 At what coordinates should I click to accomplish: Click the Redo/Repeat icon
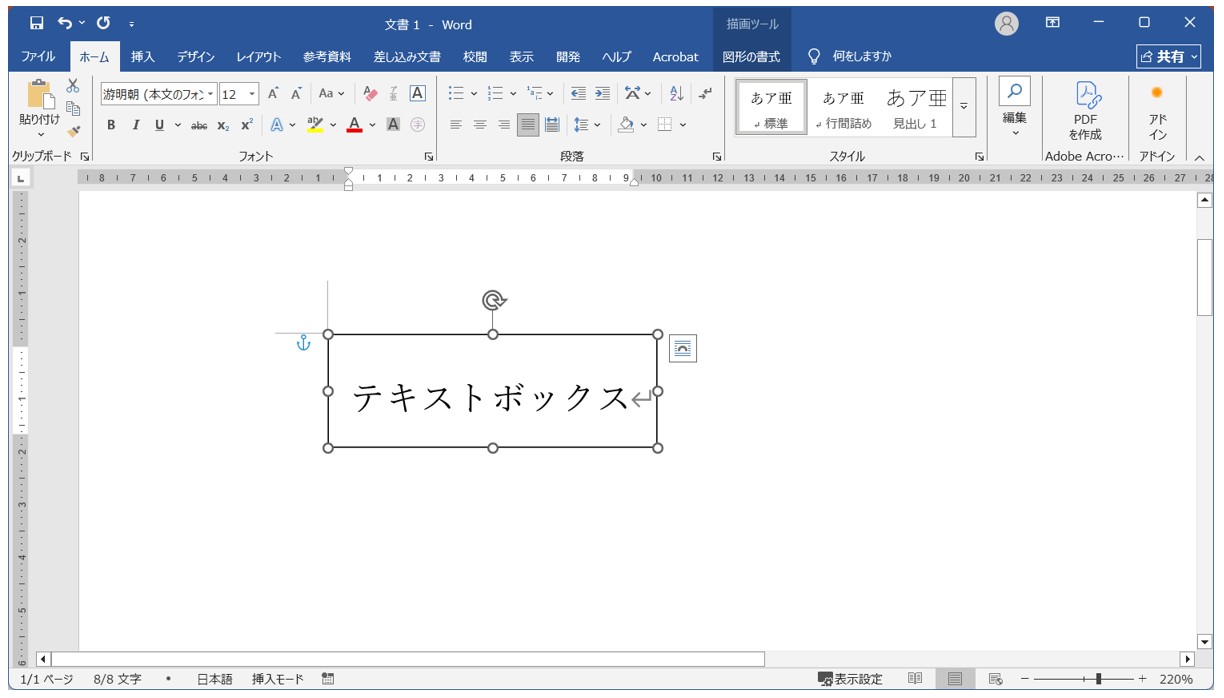(x=103, y=23)
